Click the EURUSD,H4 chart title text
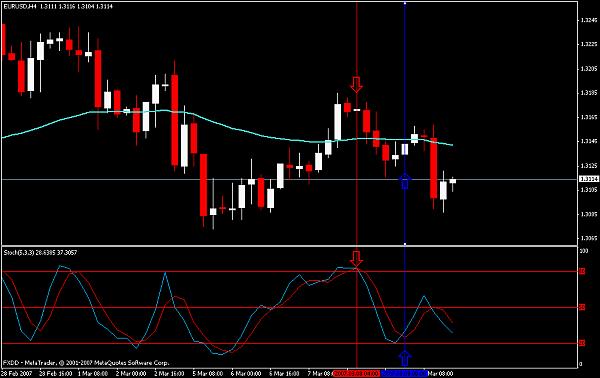The height and width of the screenshot is (378, 600). 21,7
